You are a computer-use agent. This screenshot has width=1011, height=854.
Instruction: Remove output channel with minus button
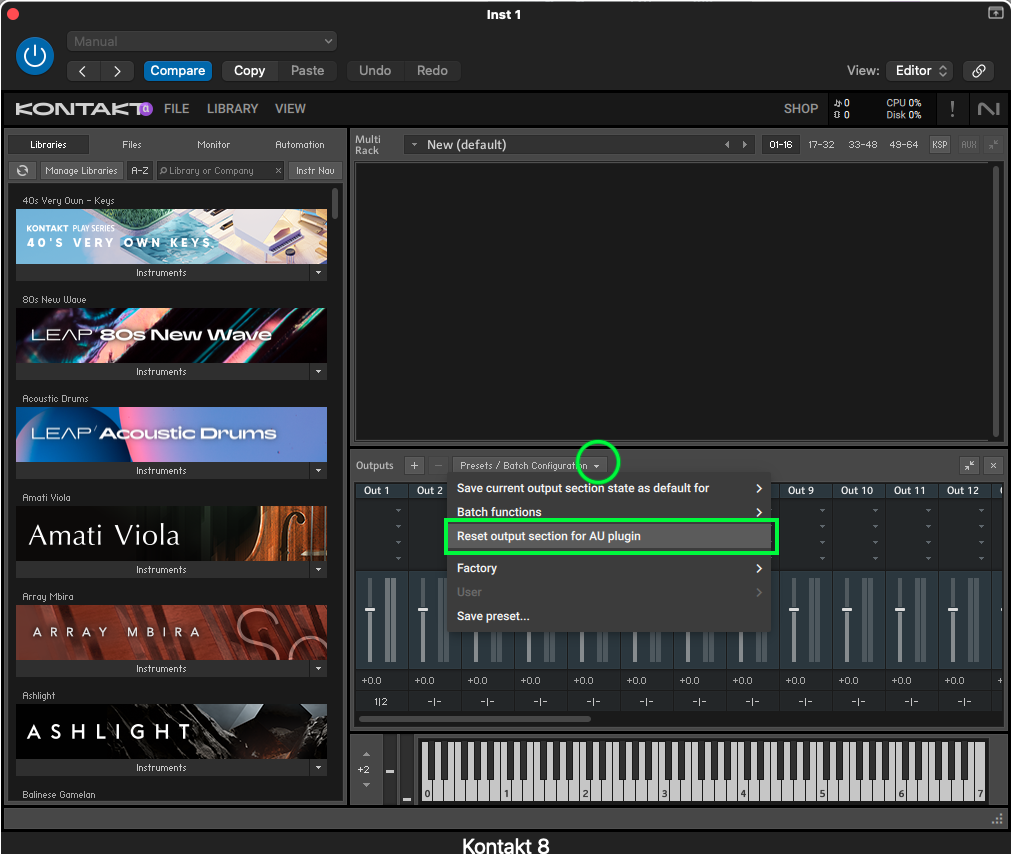point(438,465)
